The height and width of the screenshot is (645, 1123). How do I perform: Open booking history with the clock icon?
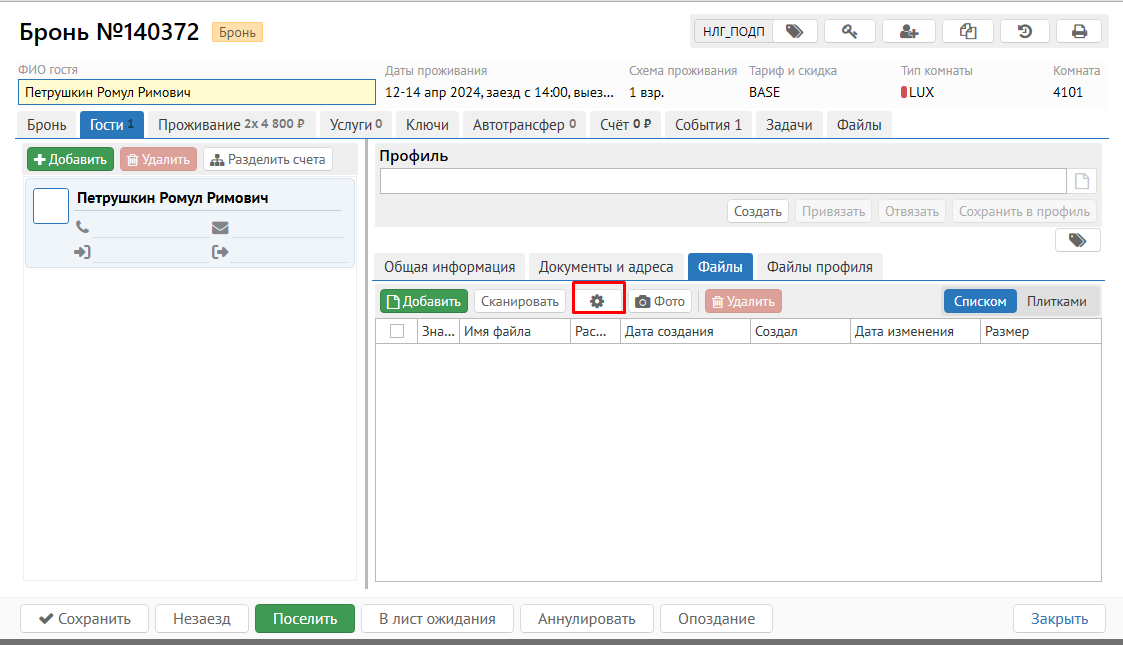click(1025, 31)
